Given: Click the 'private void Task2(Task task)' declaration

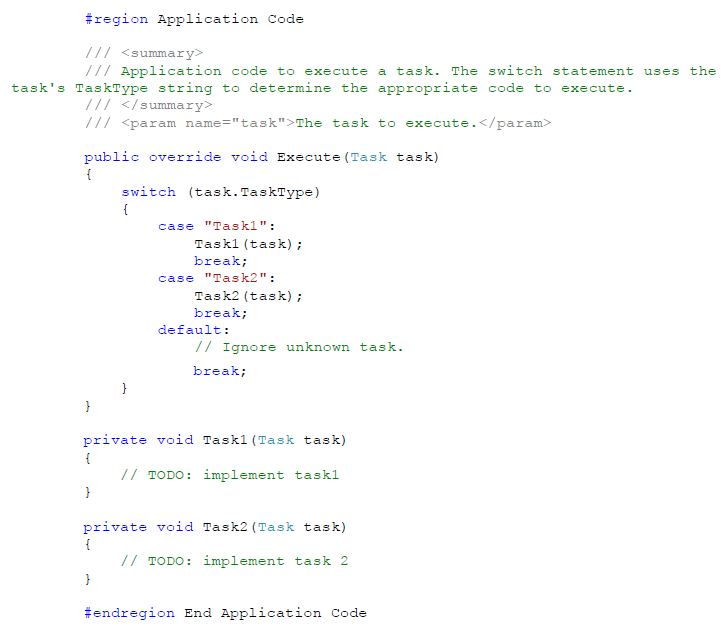Looking at the screenshot, I should coord(215,527).
